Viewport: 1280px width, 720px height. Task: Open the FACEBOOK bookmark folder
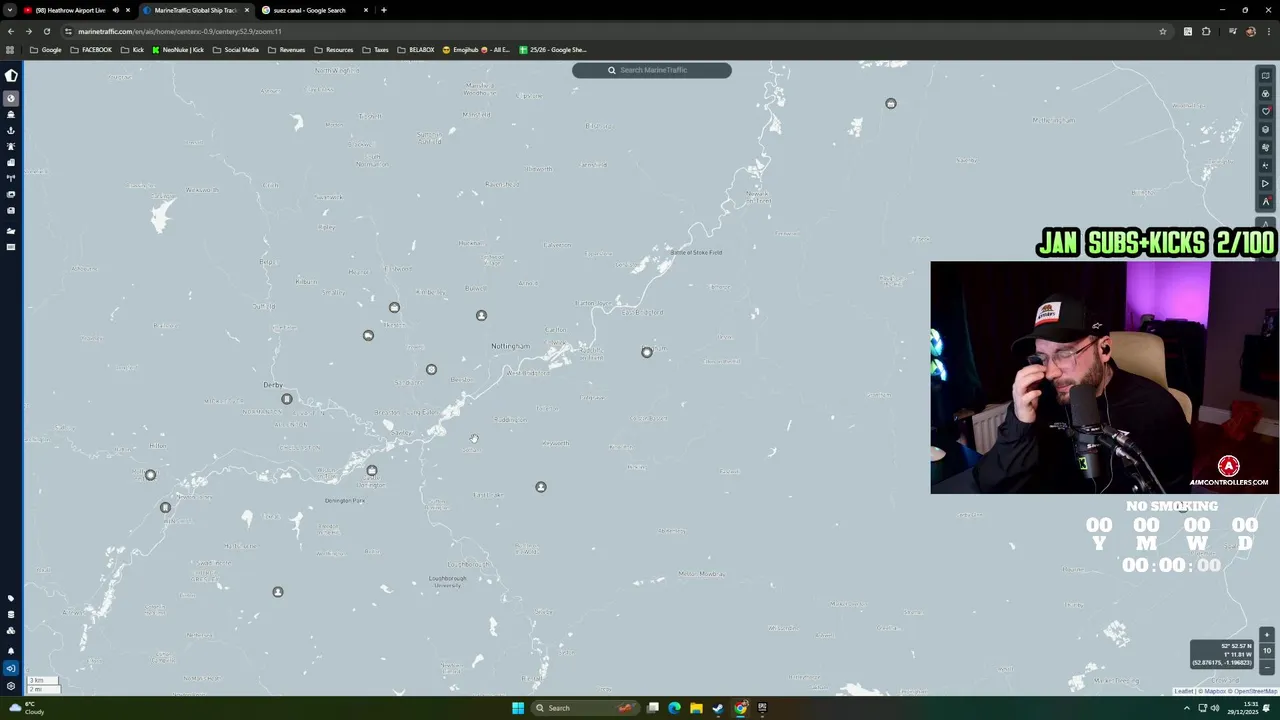pos(91,50)
